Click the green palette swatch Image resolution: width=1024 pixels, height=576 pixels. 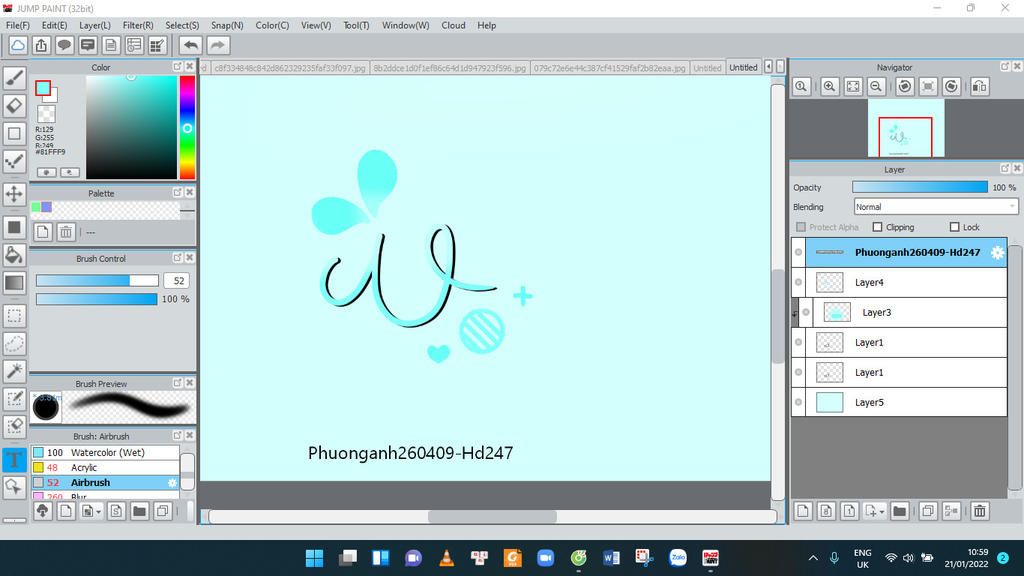[x=36, y=207]
